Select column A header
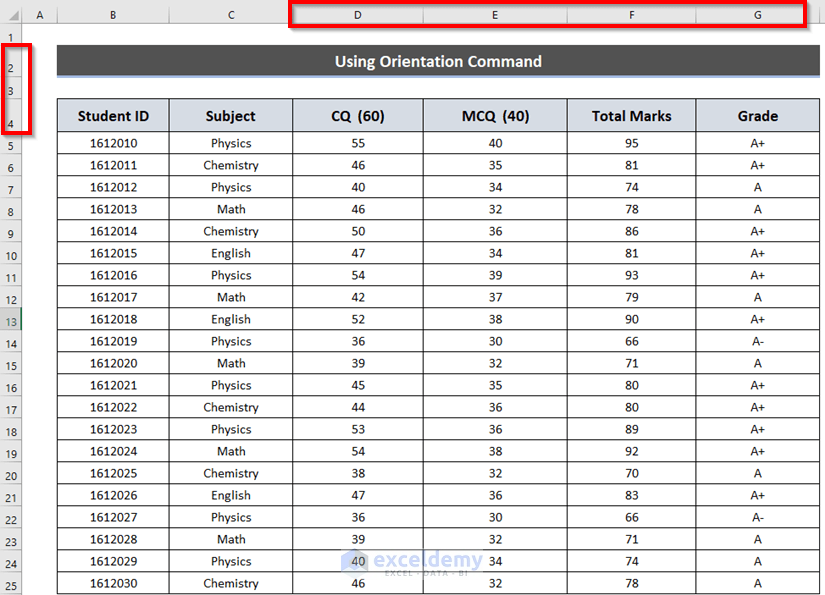This screenshot has width=825, height=595. tap(39, 15)
